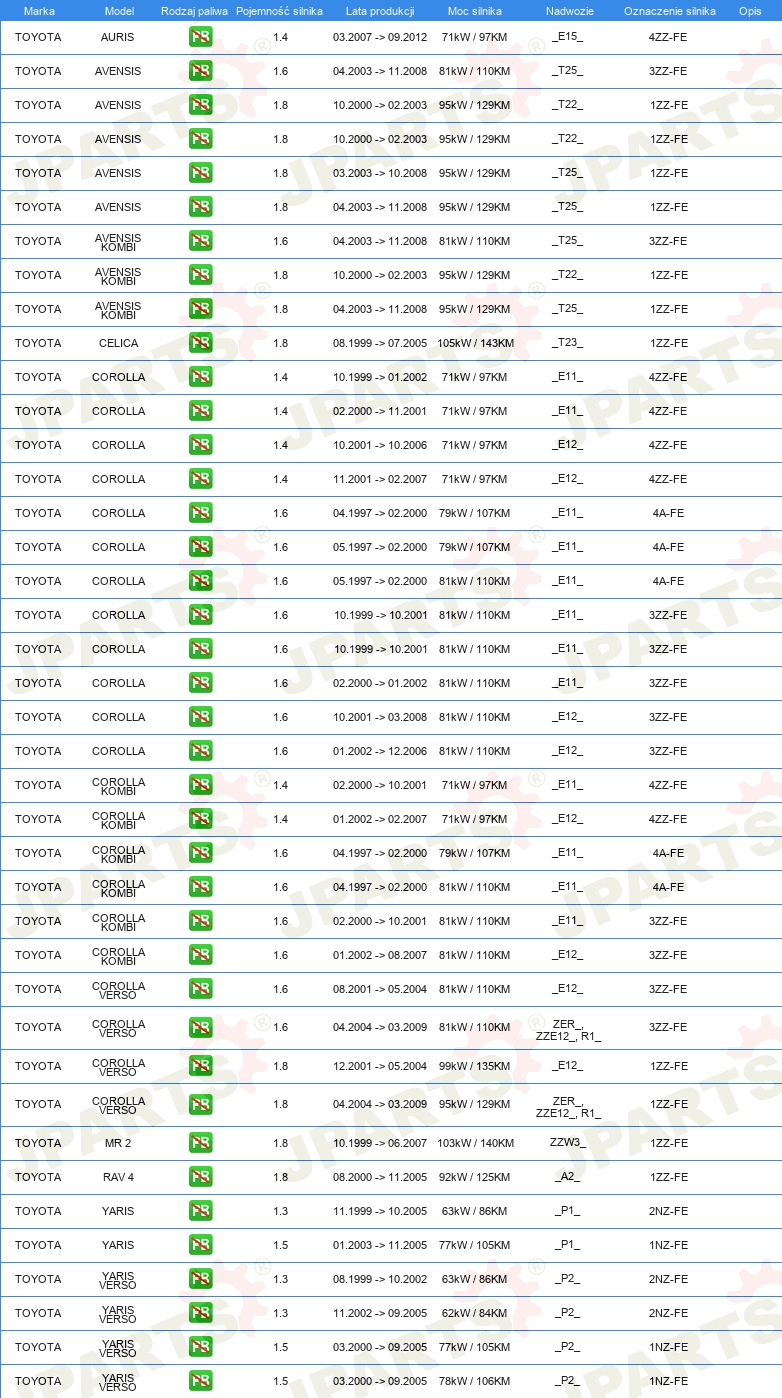Click the production dates 01.2003 -> 11.2005
Viewport: 782px width, 1398px height.
tap(380, 1245)
